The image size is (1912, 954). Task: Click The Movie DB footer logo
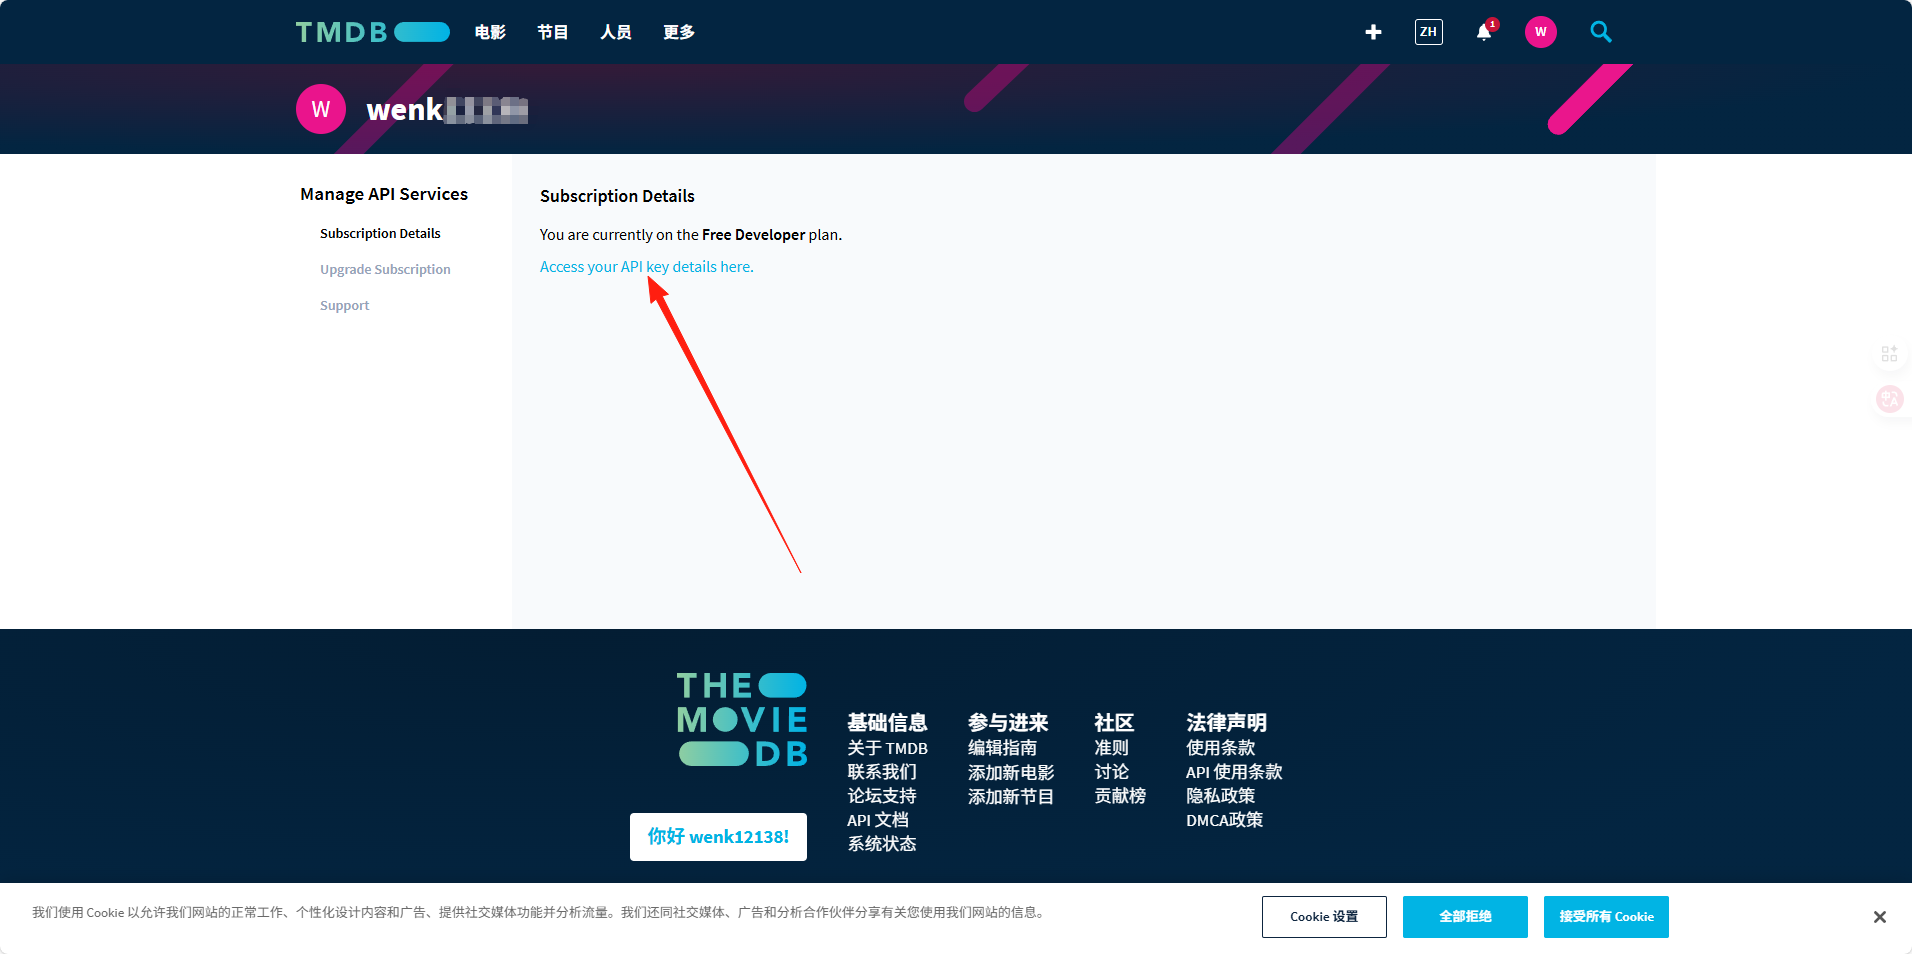[x=742, y=719]
